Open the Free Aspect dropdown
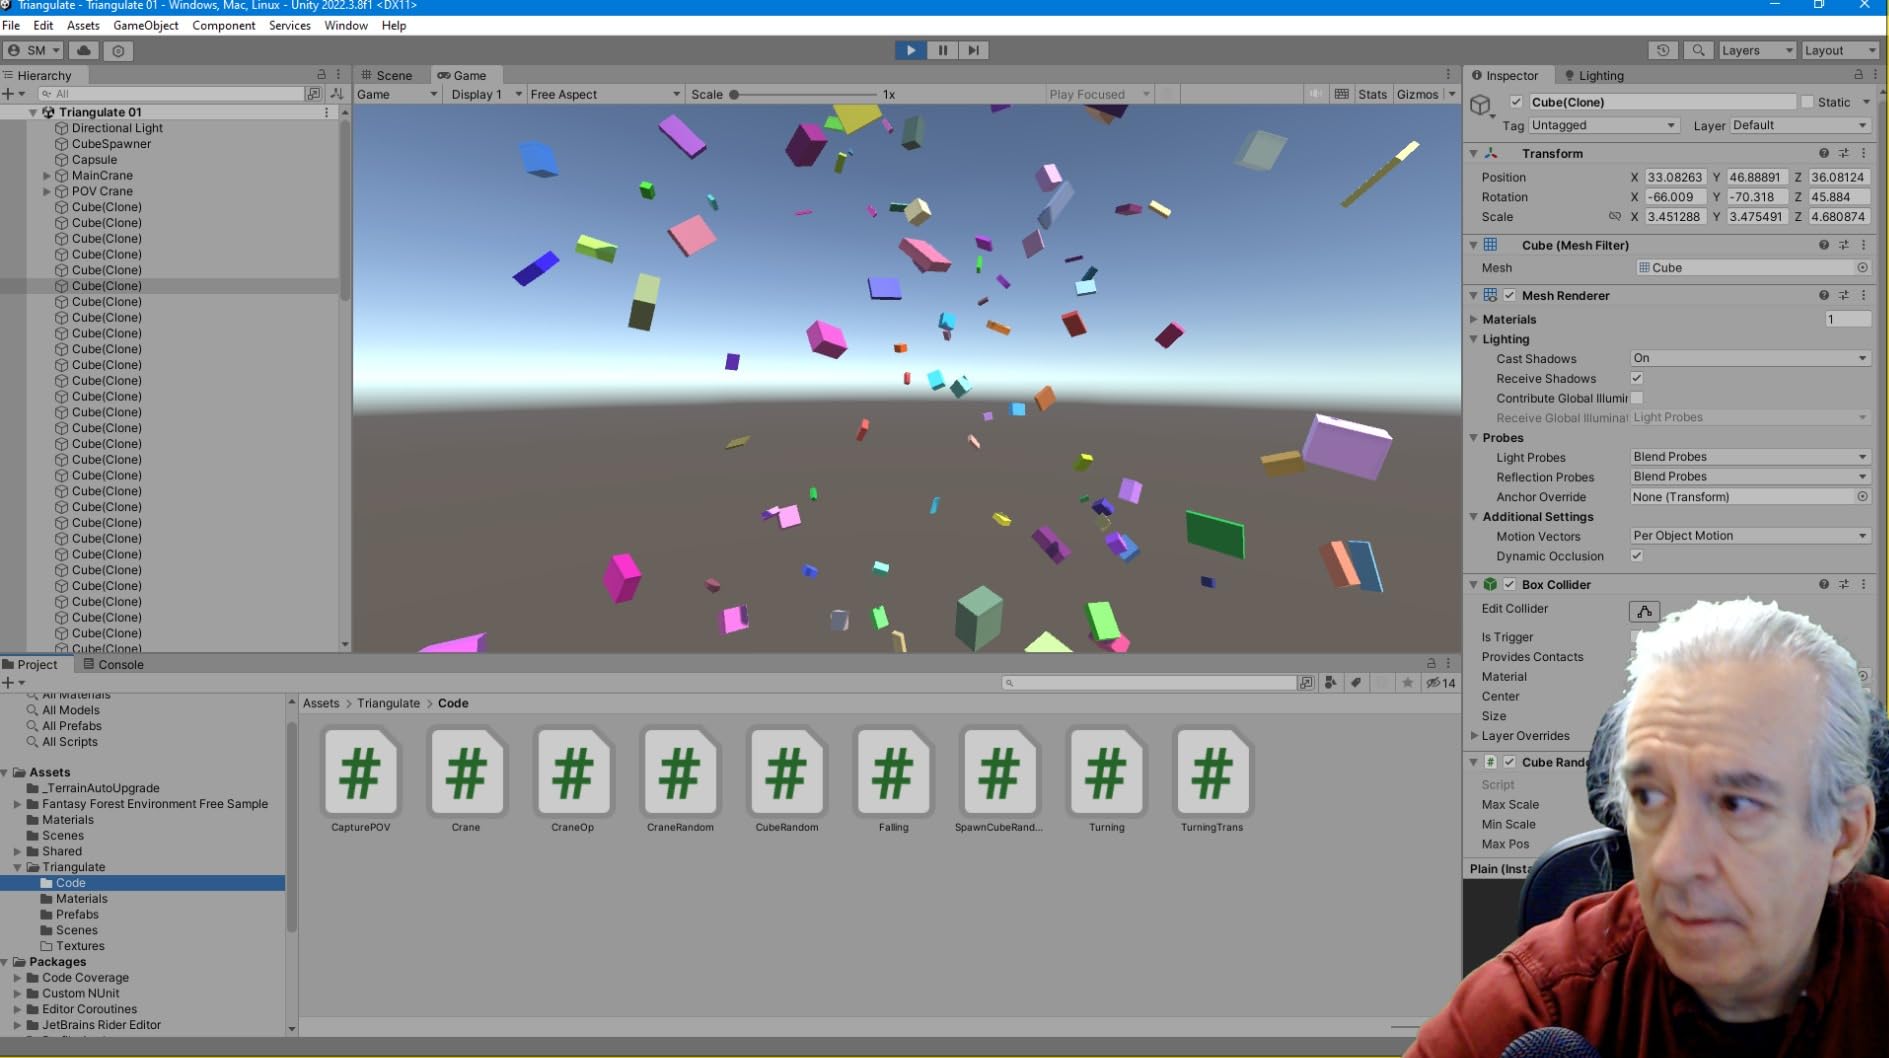The height and width of the screenshot is (1058, 1889). click(604, 94)
